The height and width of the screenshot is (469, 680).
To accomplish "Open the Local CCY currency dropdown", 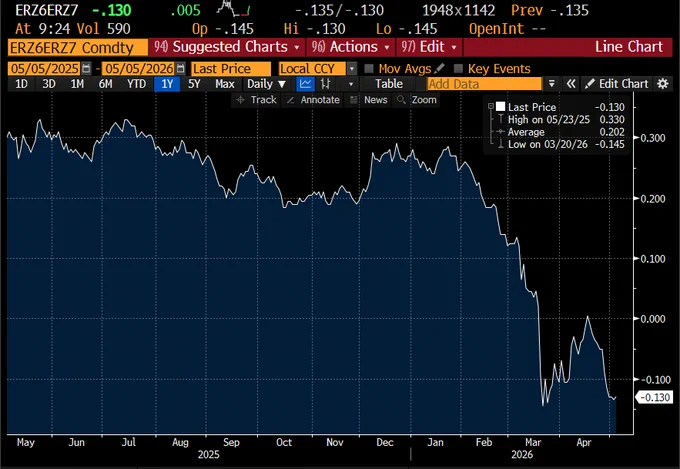I will click(352, 69).
